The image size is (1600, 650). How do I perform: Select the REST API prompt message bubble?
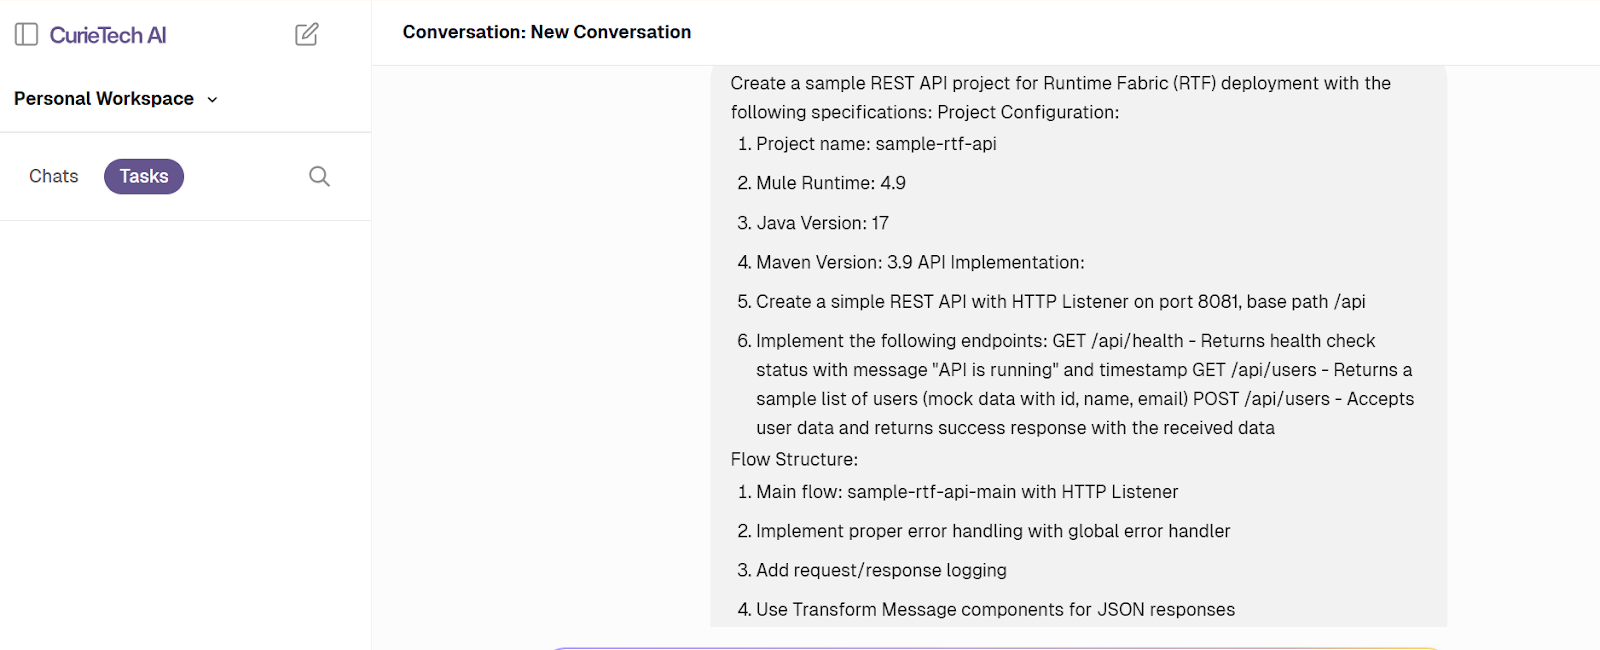(x=1078, y=345)
